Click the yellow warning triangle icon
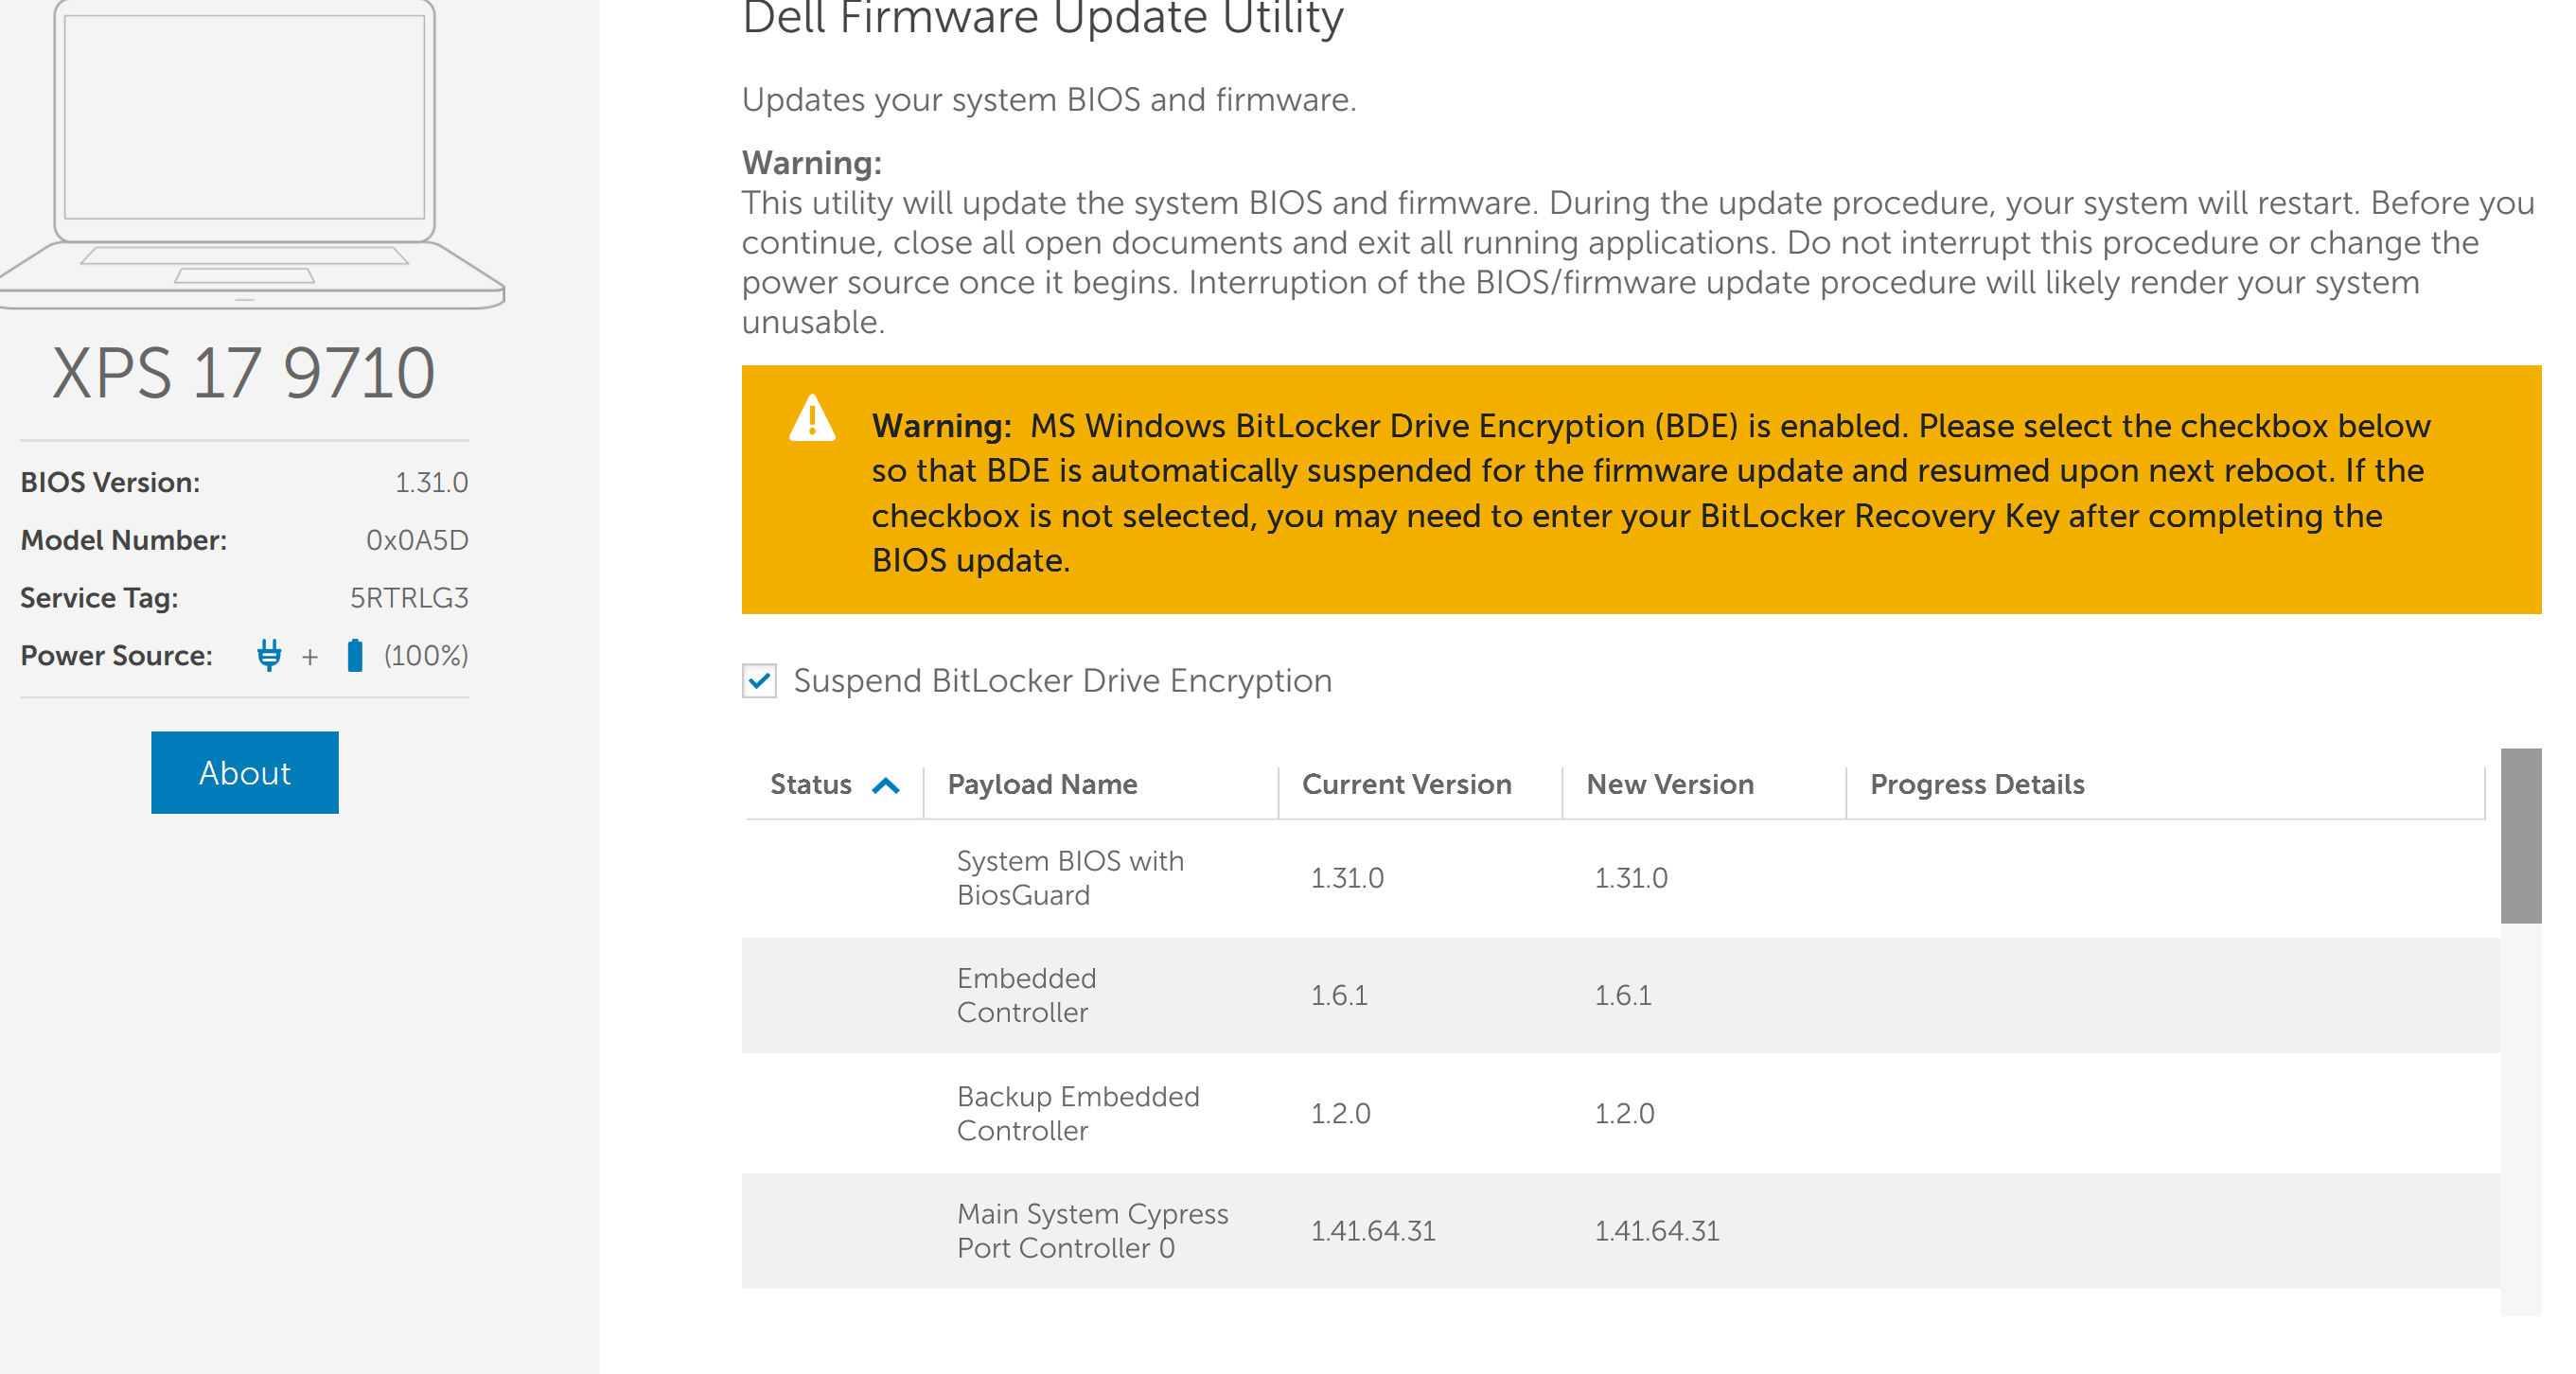2576x1374 pixels. tap(812, 418)
